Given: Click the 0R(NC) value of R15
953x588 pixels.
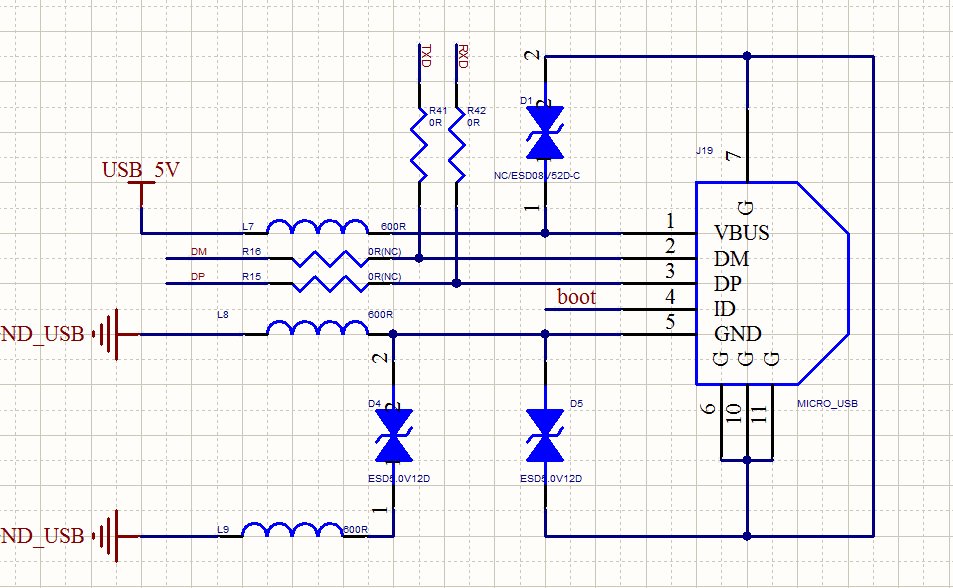Looking at the screenshot, I should coord(385,276).
